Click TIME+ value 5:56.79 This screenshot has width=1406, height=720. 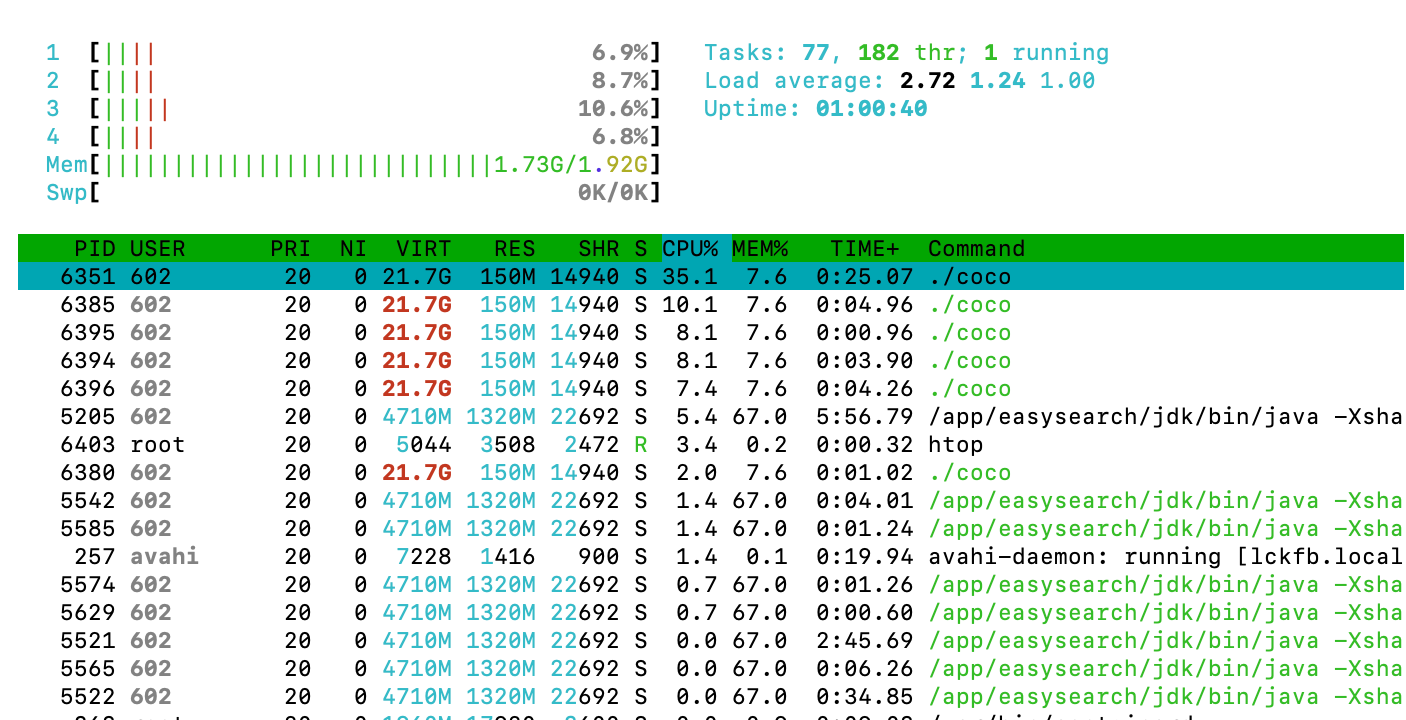pyautogui.click(x=864, y=416)
